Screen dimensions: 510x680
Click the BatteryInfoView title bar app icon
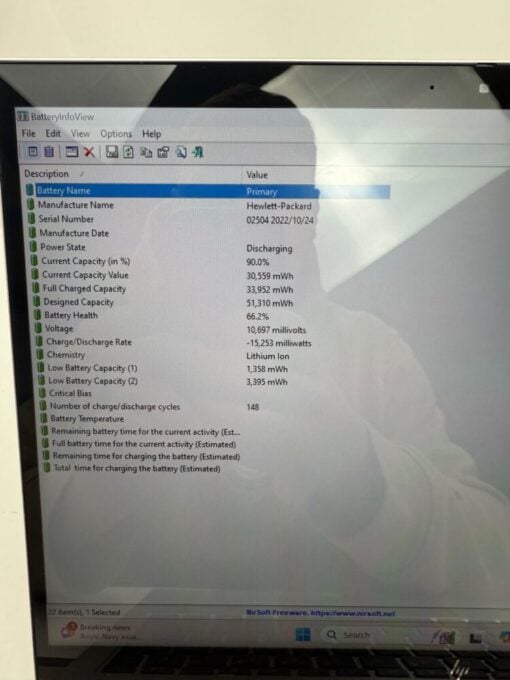coord(22,116)
